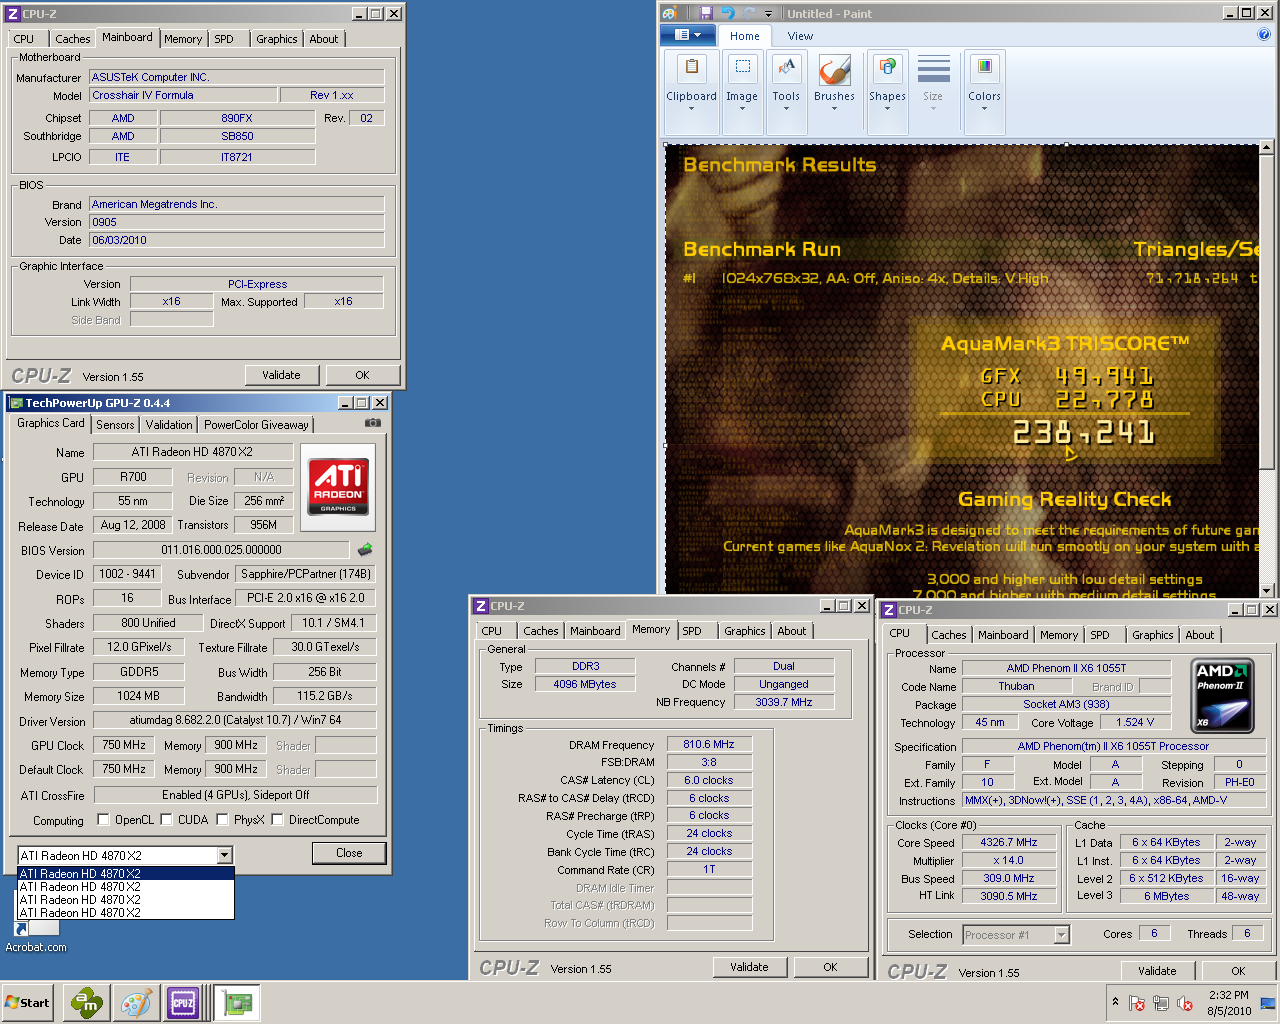Undo the last action in Paint
This screenshot has width=1280, height=1024.
tap(727, 13)
